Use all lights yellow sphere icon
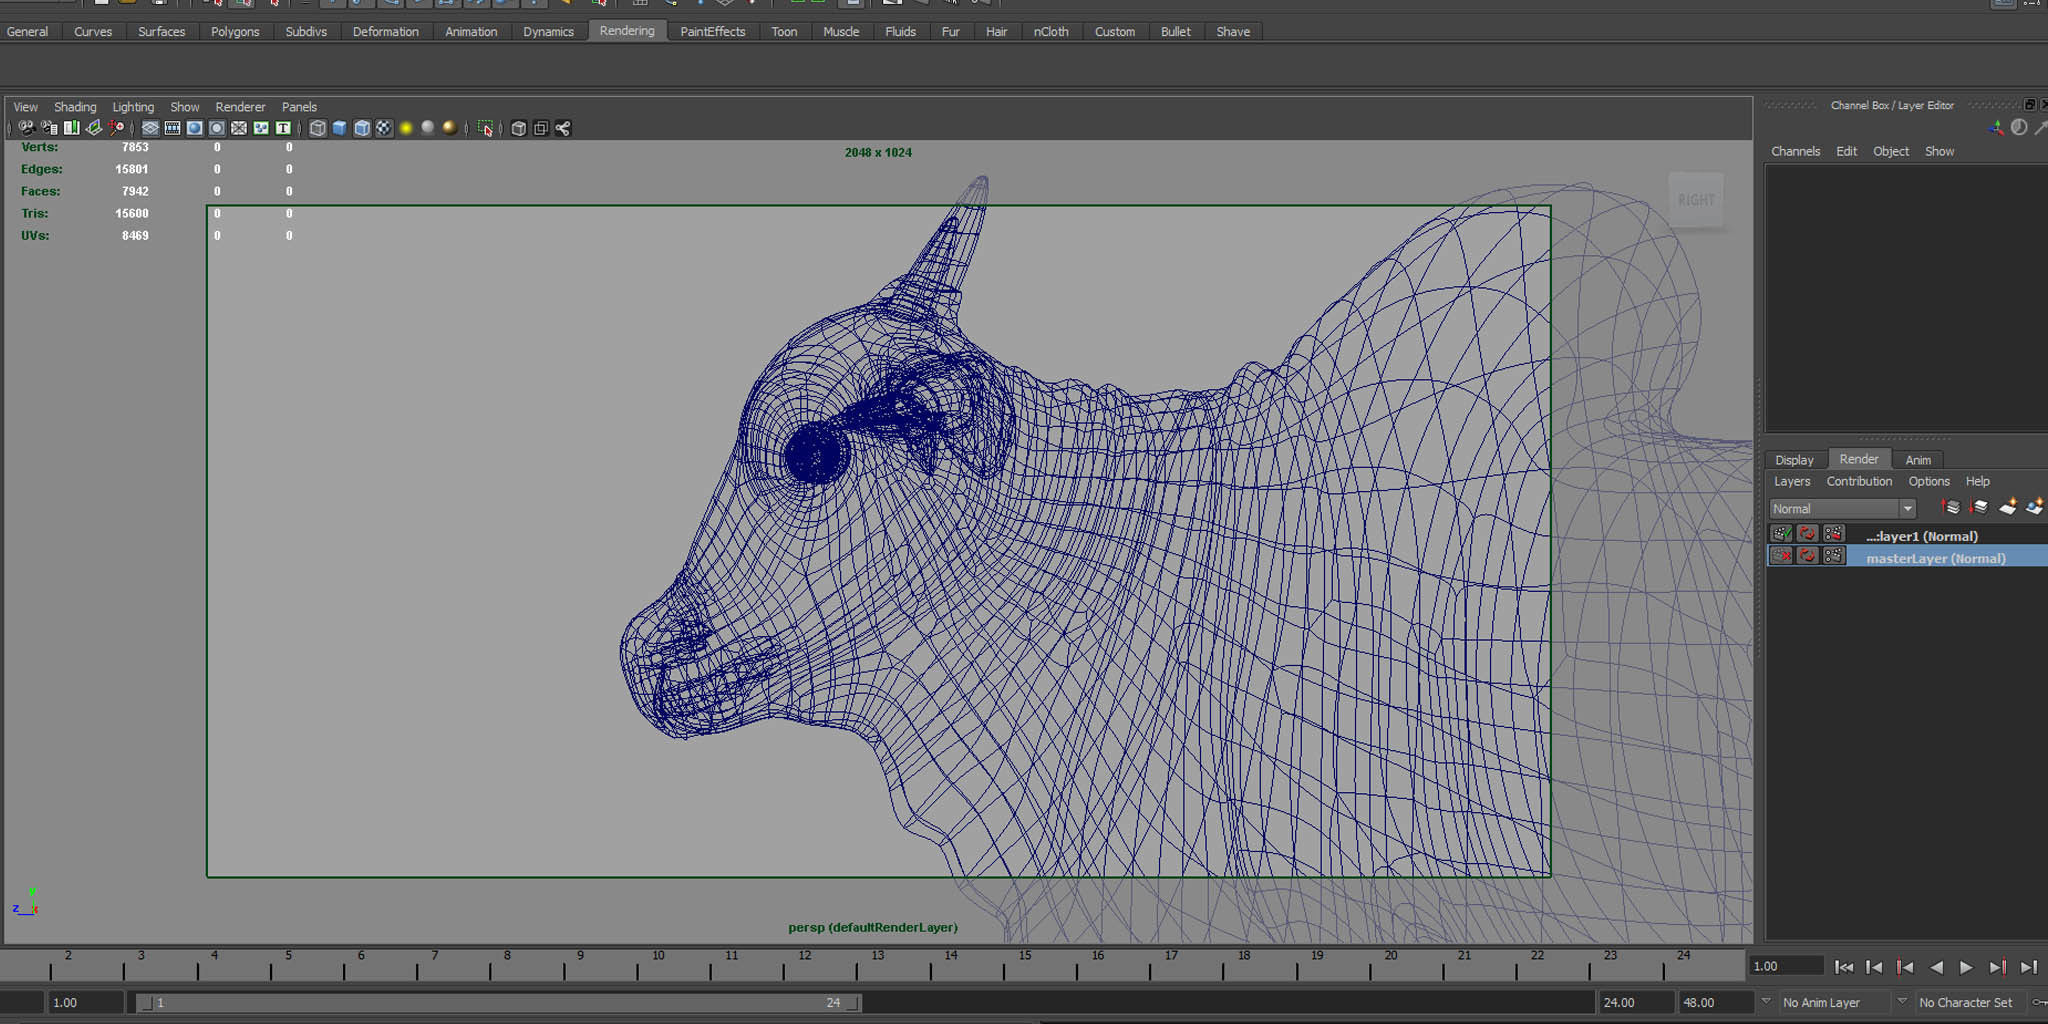This screenshot has width=2048, height=1024. [x=406, y=128]
